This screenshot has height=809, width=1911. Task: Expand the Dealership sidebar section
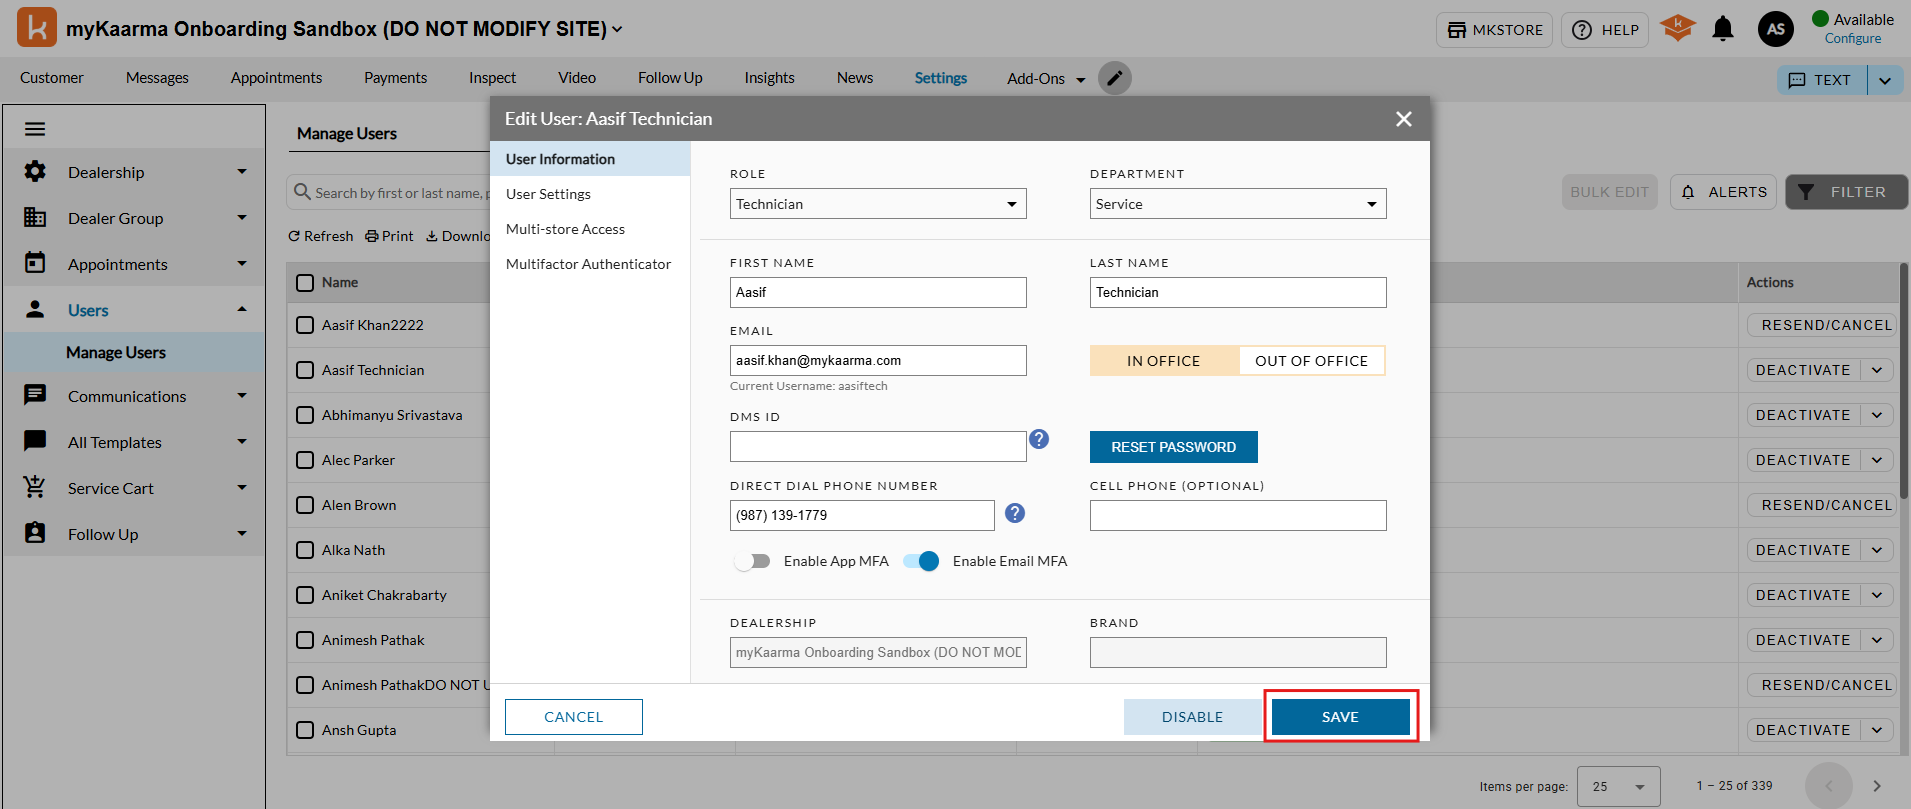tap(242, 172)
